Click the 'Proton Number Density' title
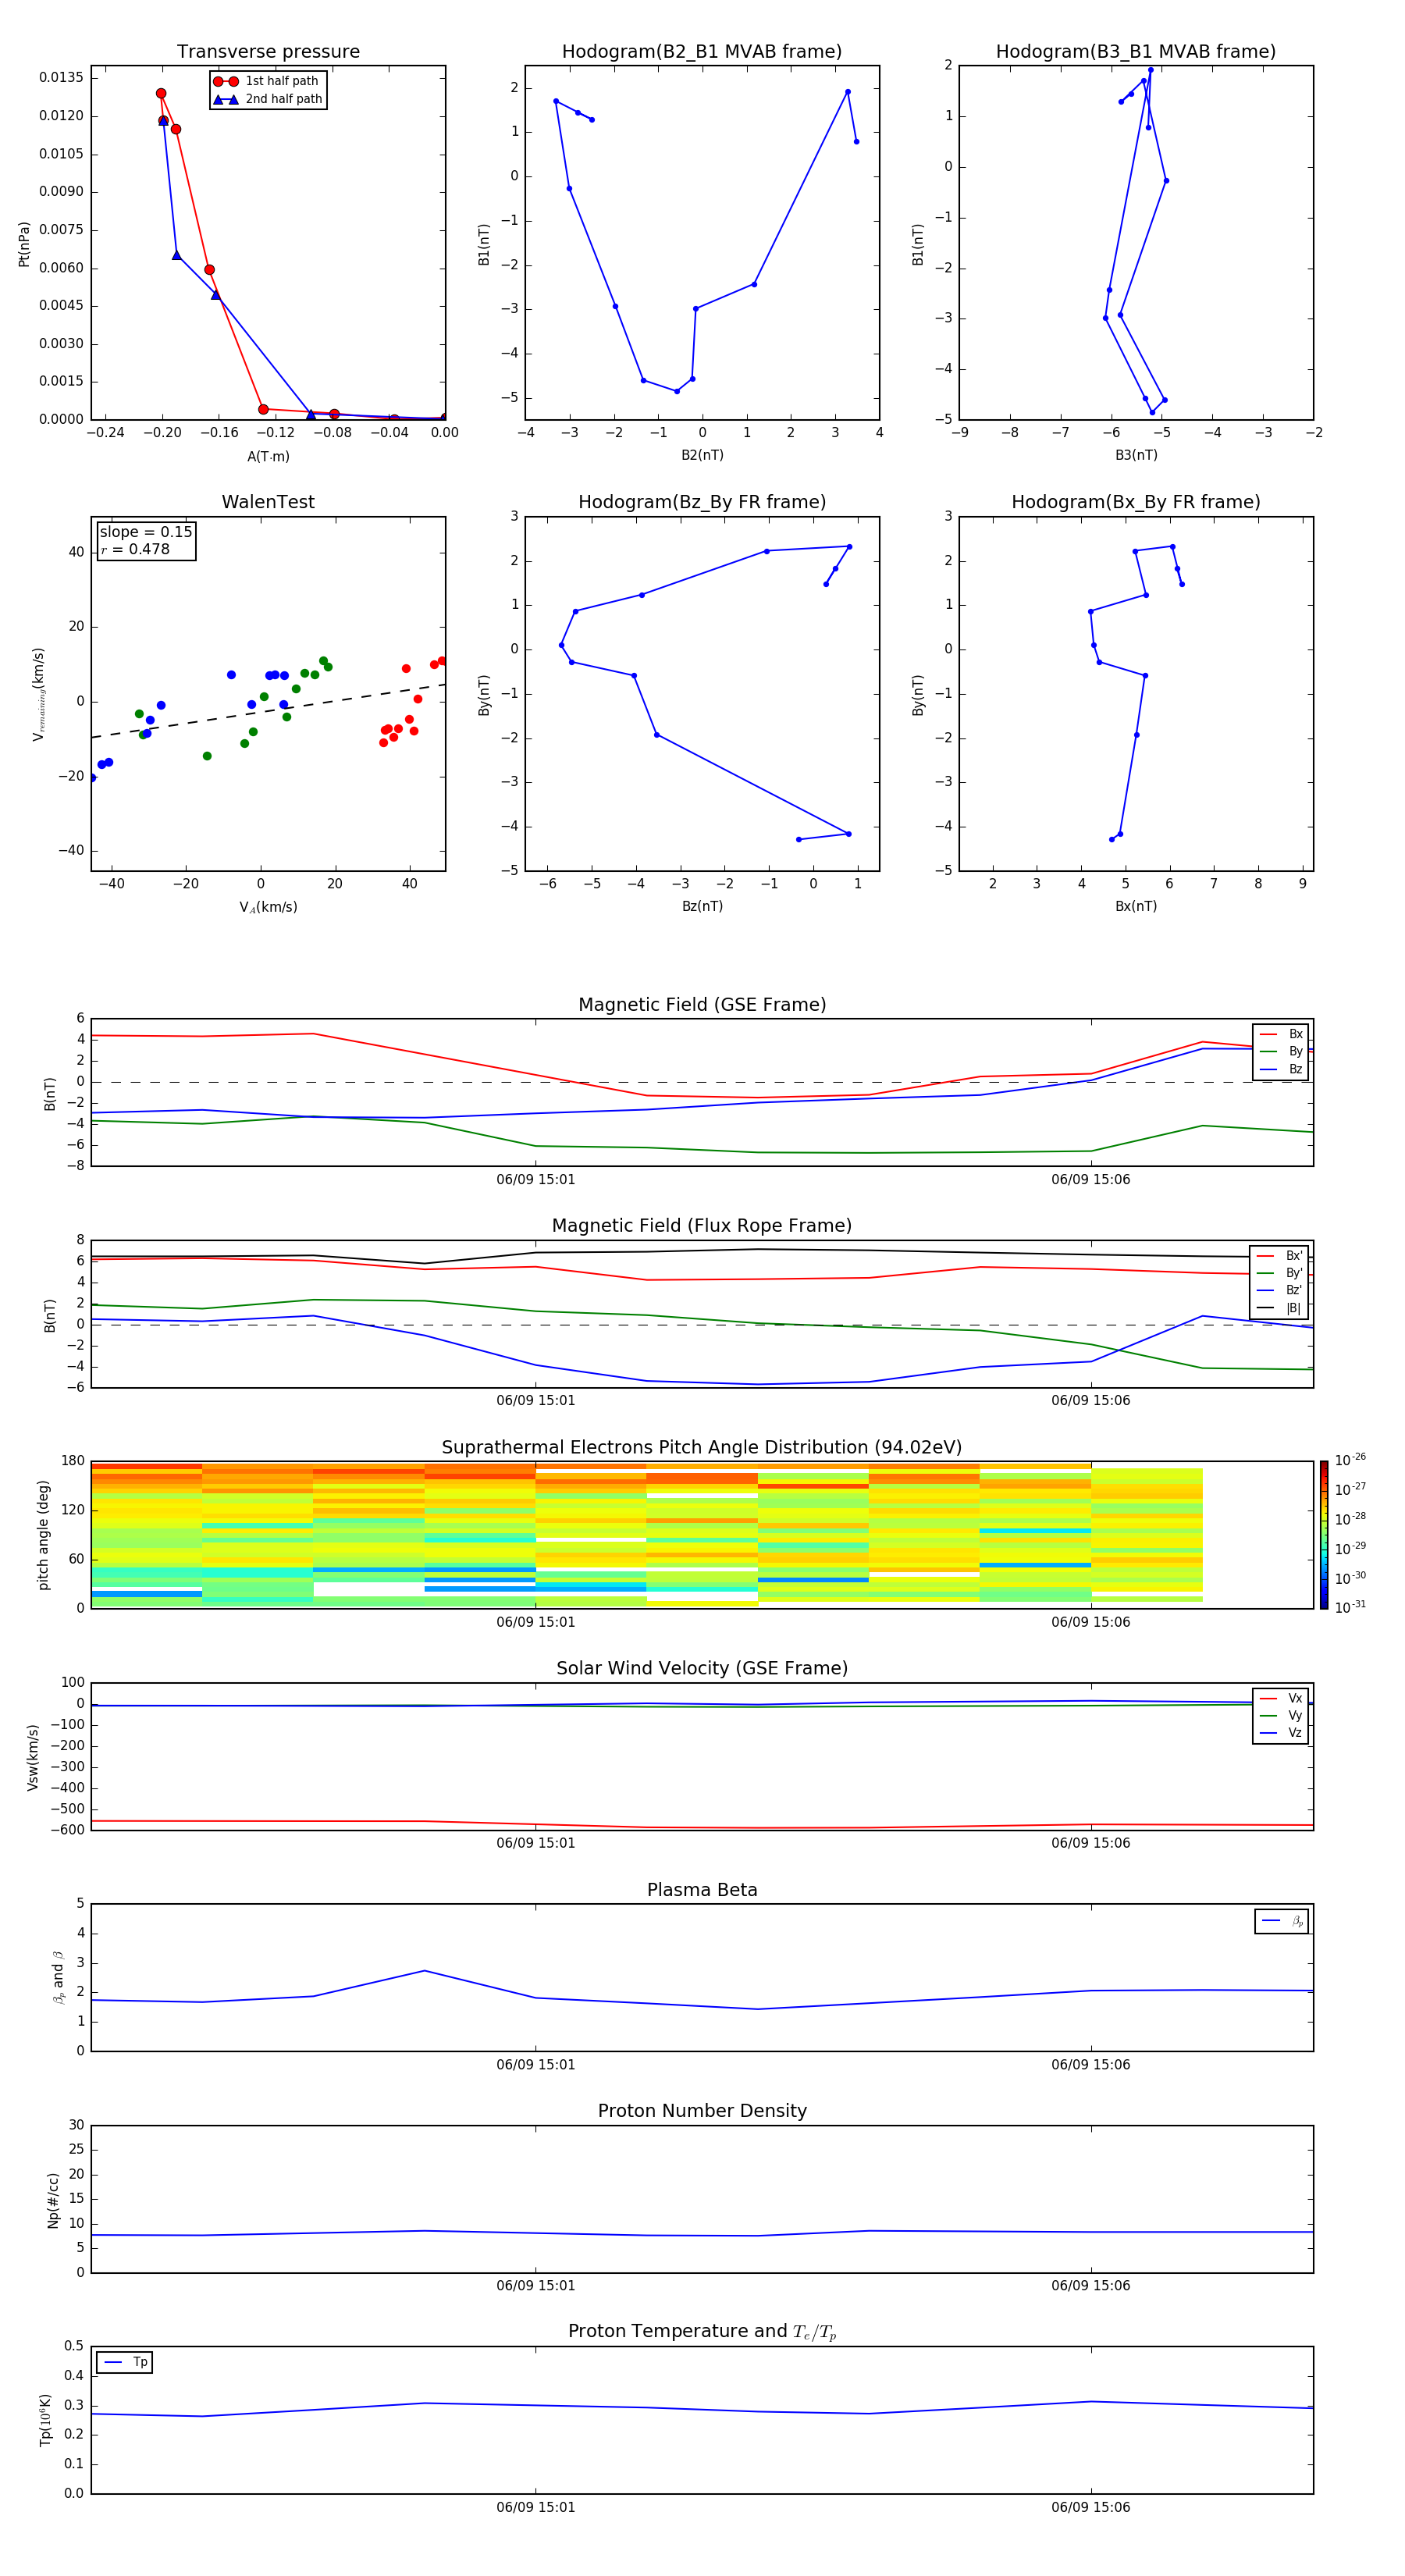 click(x=702, y=2111)
